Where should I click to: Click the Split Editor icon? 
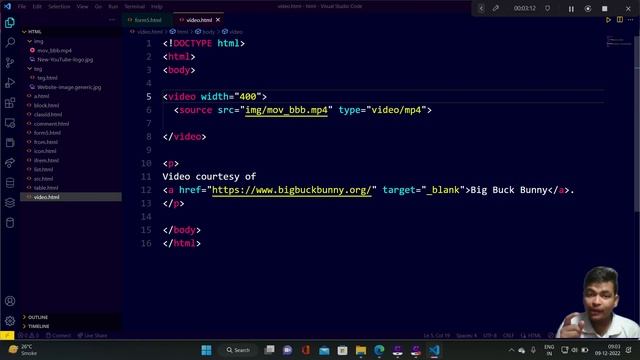(x=620, y=20)
